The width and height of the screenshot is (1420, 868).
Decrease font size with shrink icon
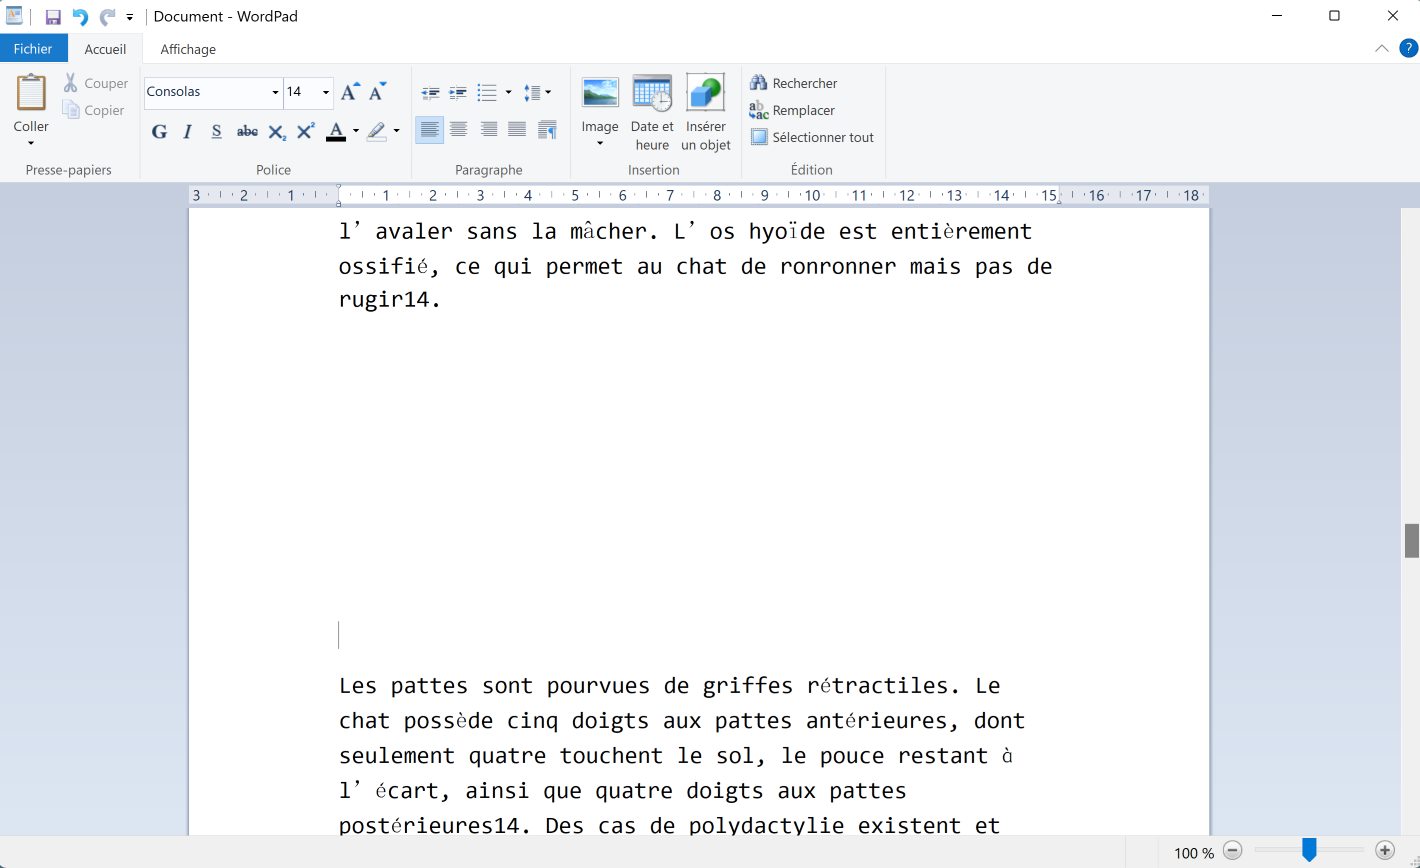coord(377,92)
